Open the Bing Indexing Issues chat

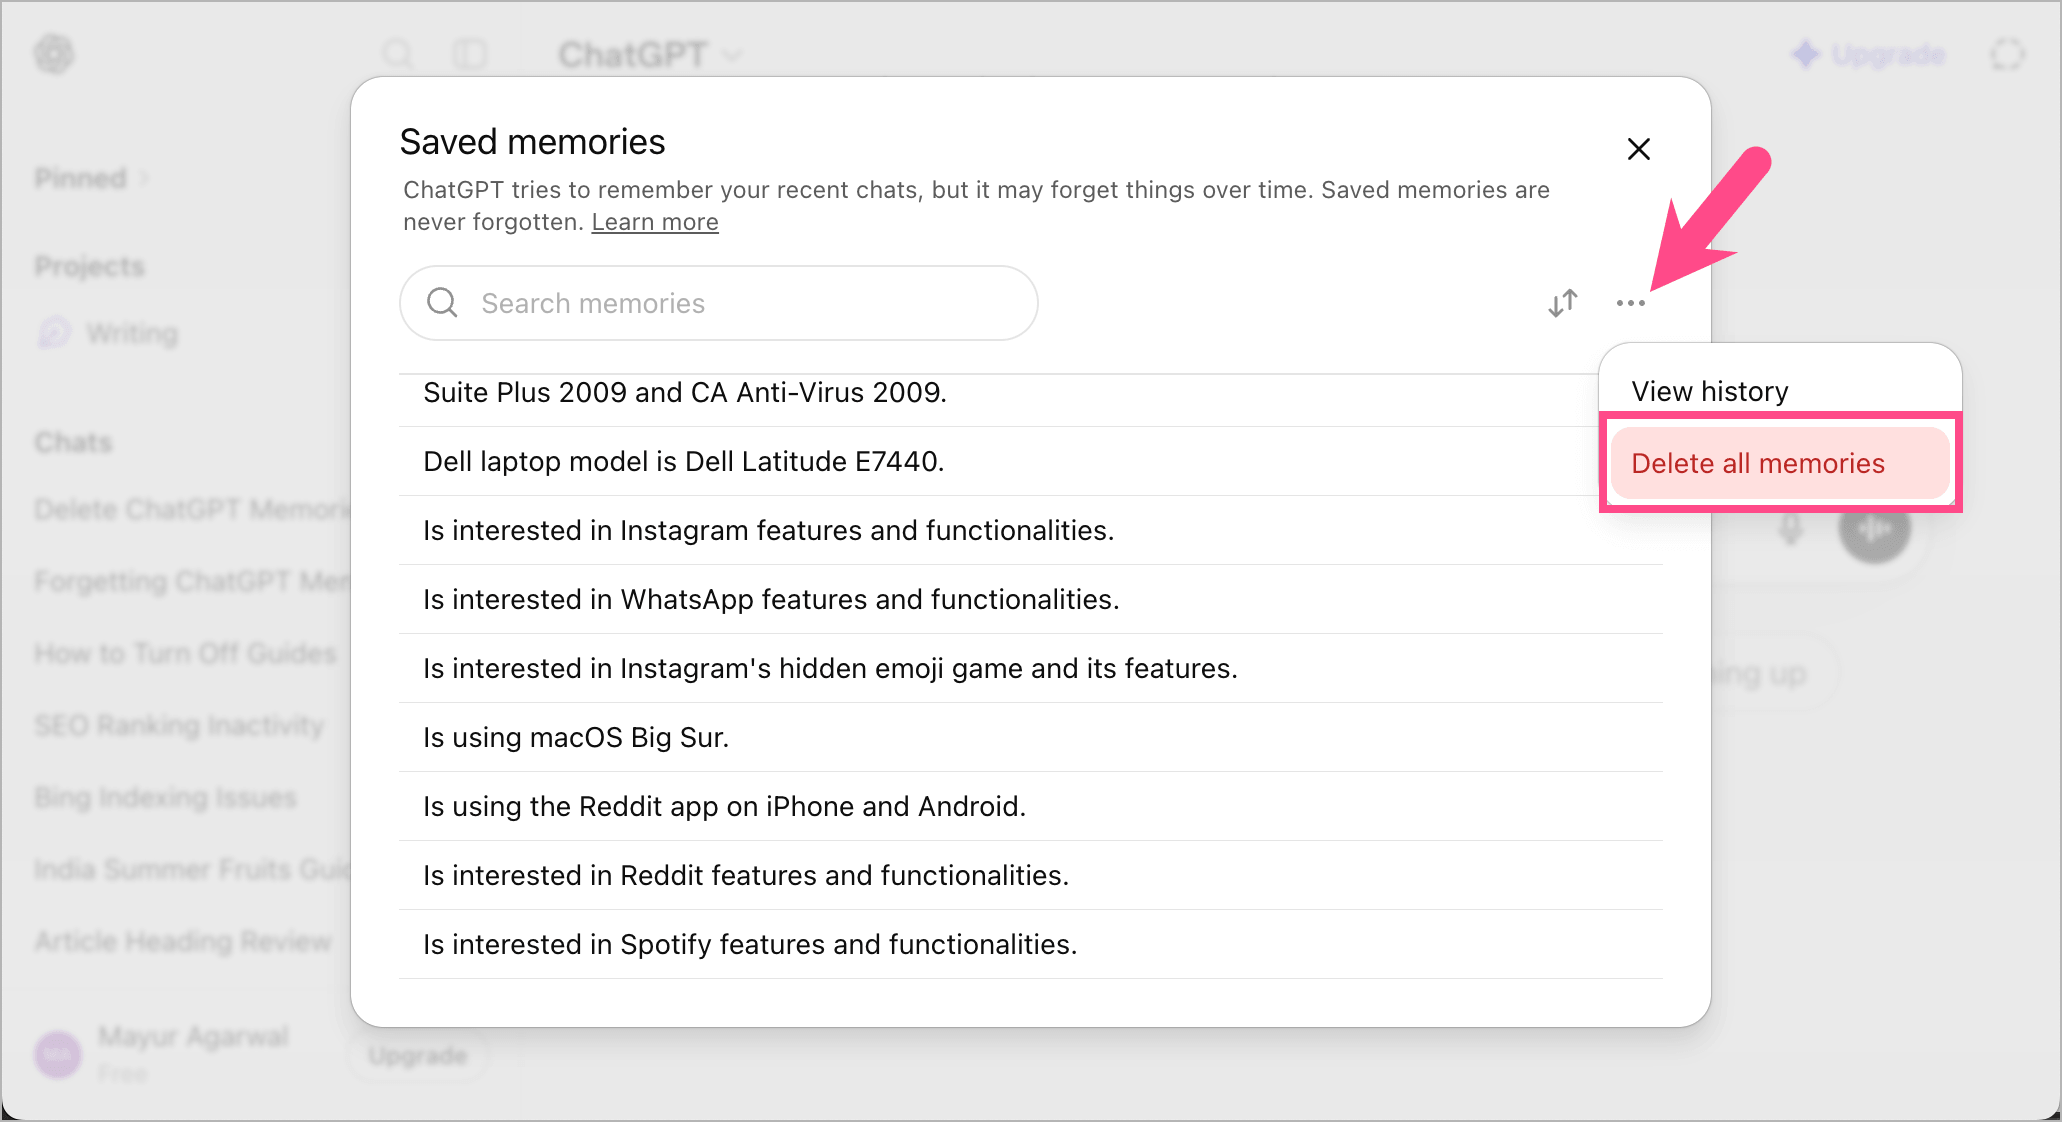pos(165,797)
